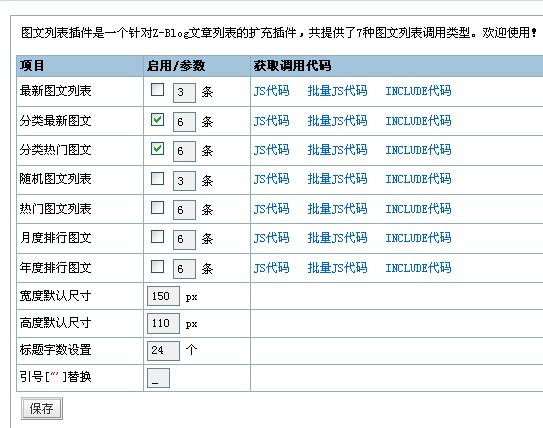543x428 pixels.
Task: Enable the 月度排行图文 checkbox
Action: 158,237
